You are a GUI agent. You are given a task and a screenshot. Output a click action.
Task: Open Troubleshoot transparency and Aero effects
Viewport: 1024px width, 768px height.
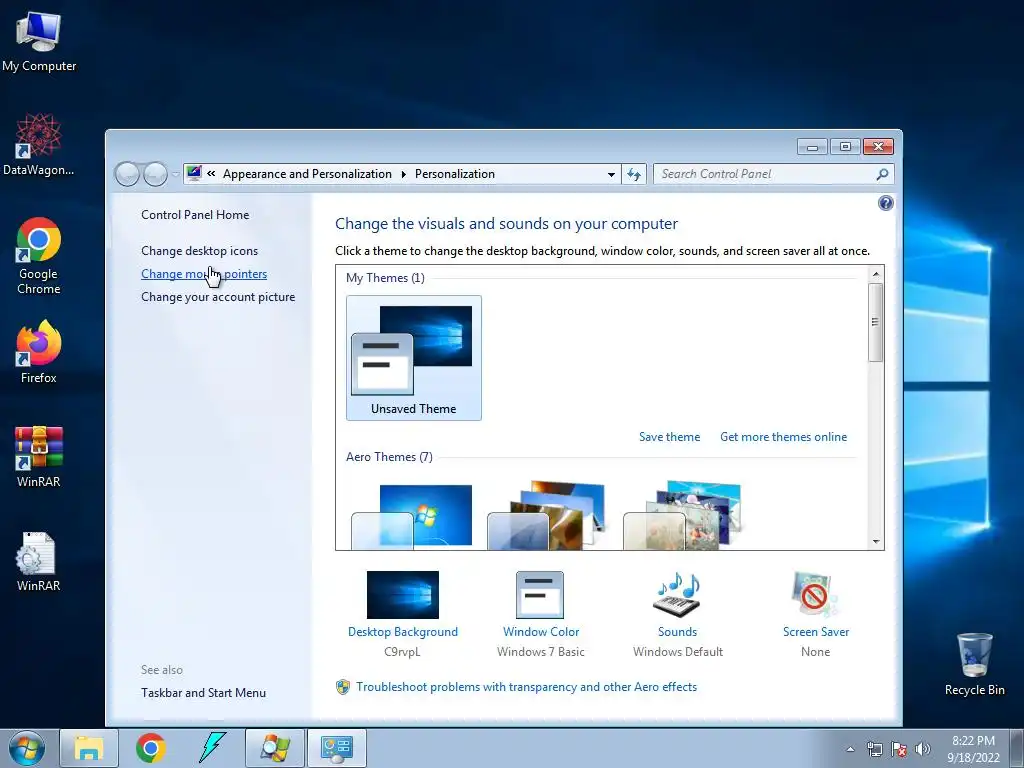click(x=526, y=687)
